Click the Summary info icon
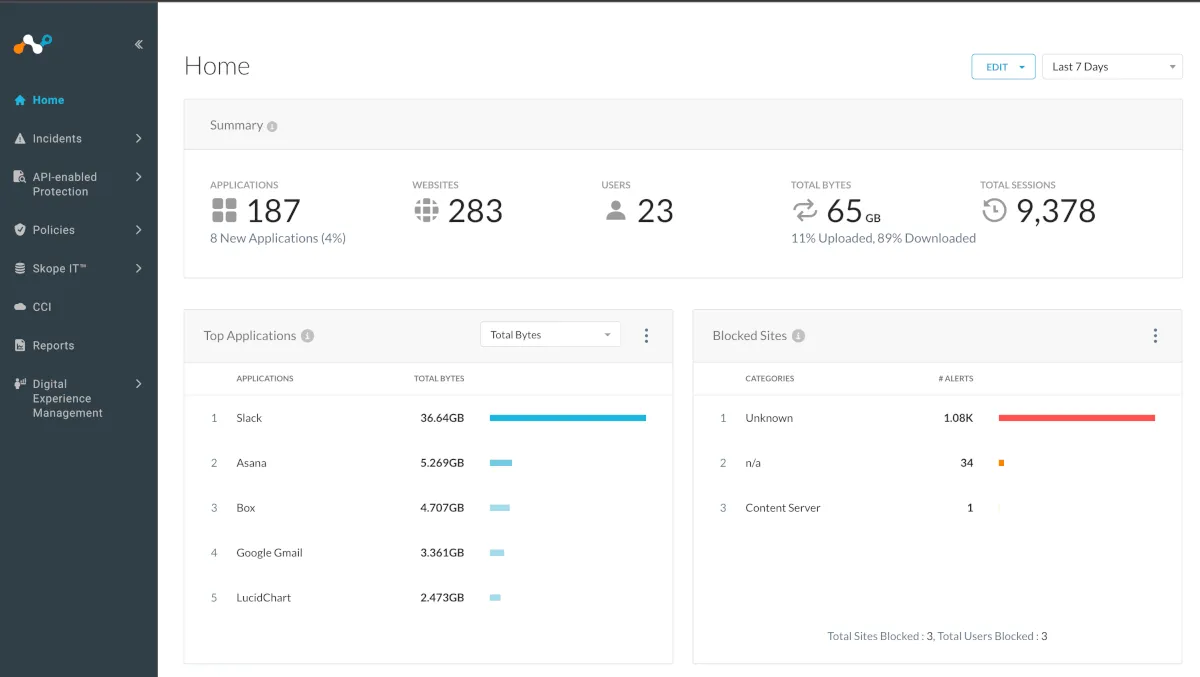Image resolution: width=1200 pixels, height=677 pixels. point(272,127)
